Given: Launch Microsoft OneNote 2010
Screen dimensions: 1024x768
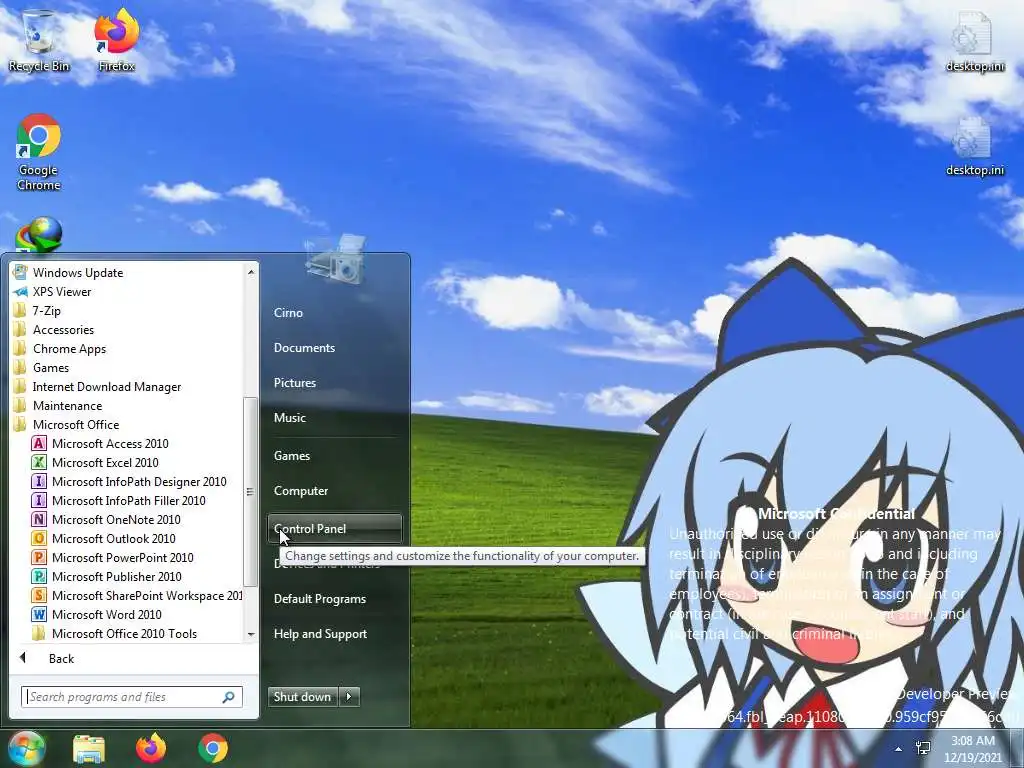Looking at the screenshot, I should coord(106,519).
